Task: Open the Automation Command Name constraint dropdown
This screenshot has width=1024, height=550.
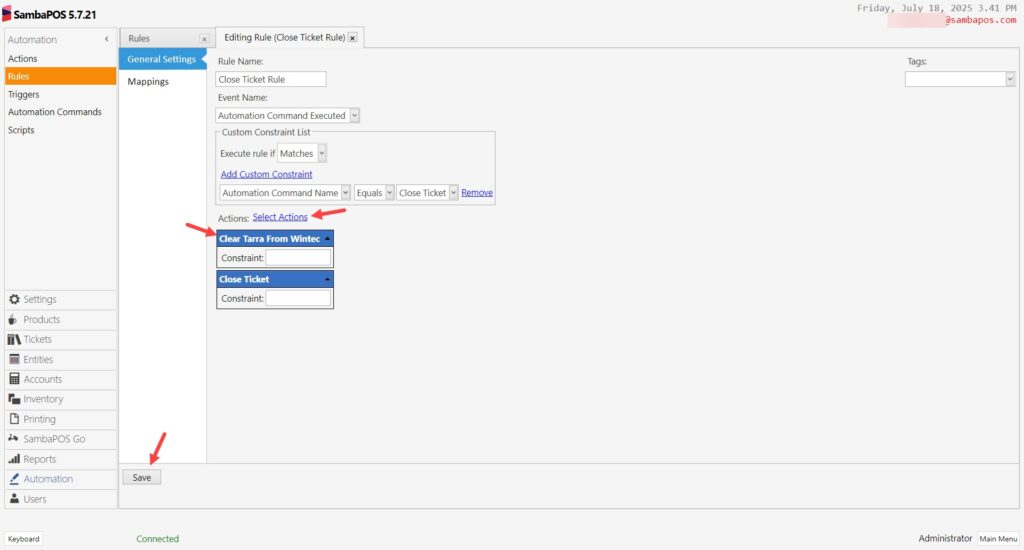Action: pyautogui.click(x=345, y=193)
